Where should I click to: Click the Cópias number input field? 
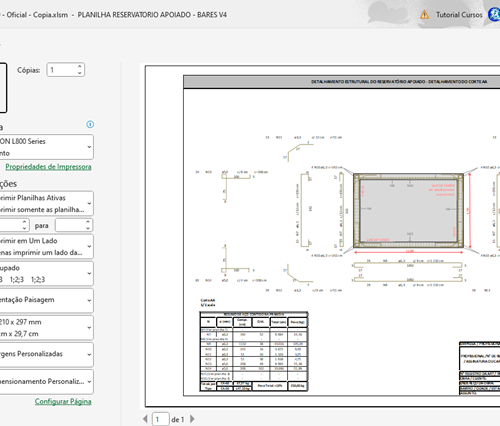click(62, 70)
